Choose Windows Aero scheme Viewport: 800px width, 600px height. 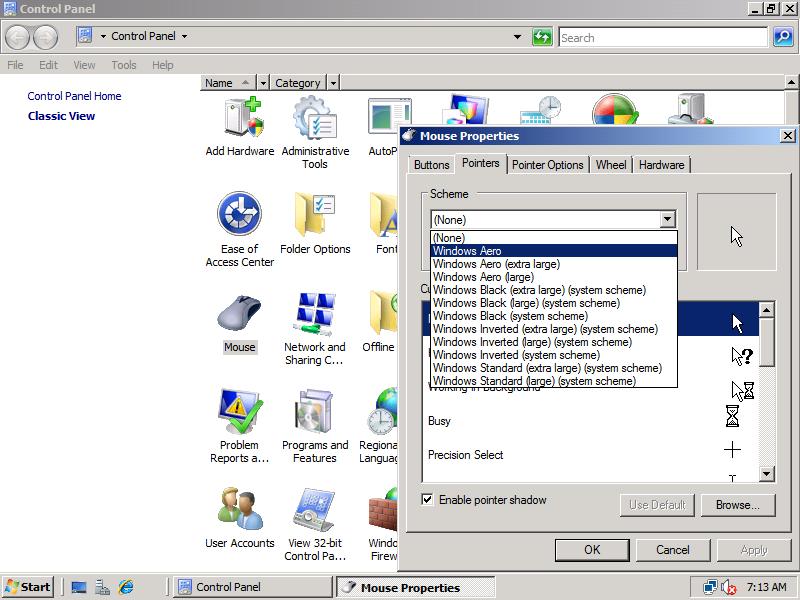554,251
